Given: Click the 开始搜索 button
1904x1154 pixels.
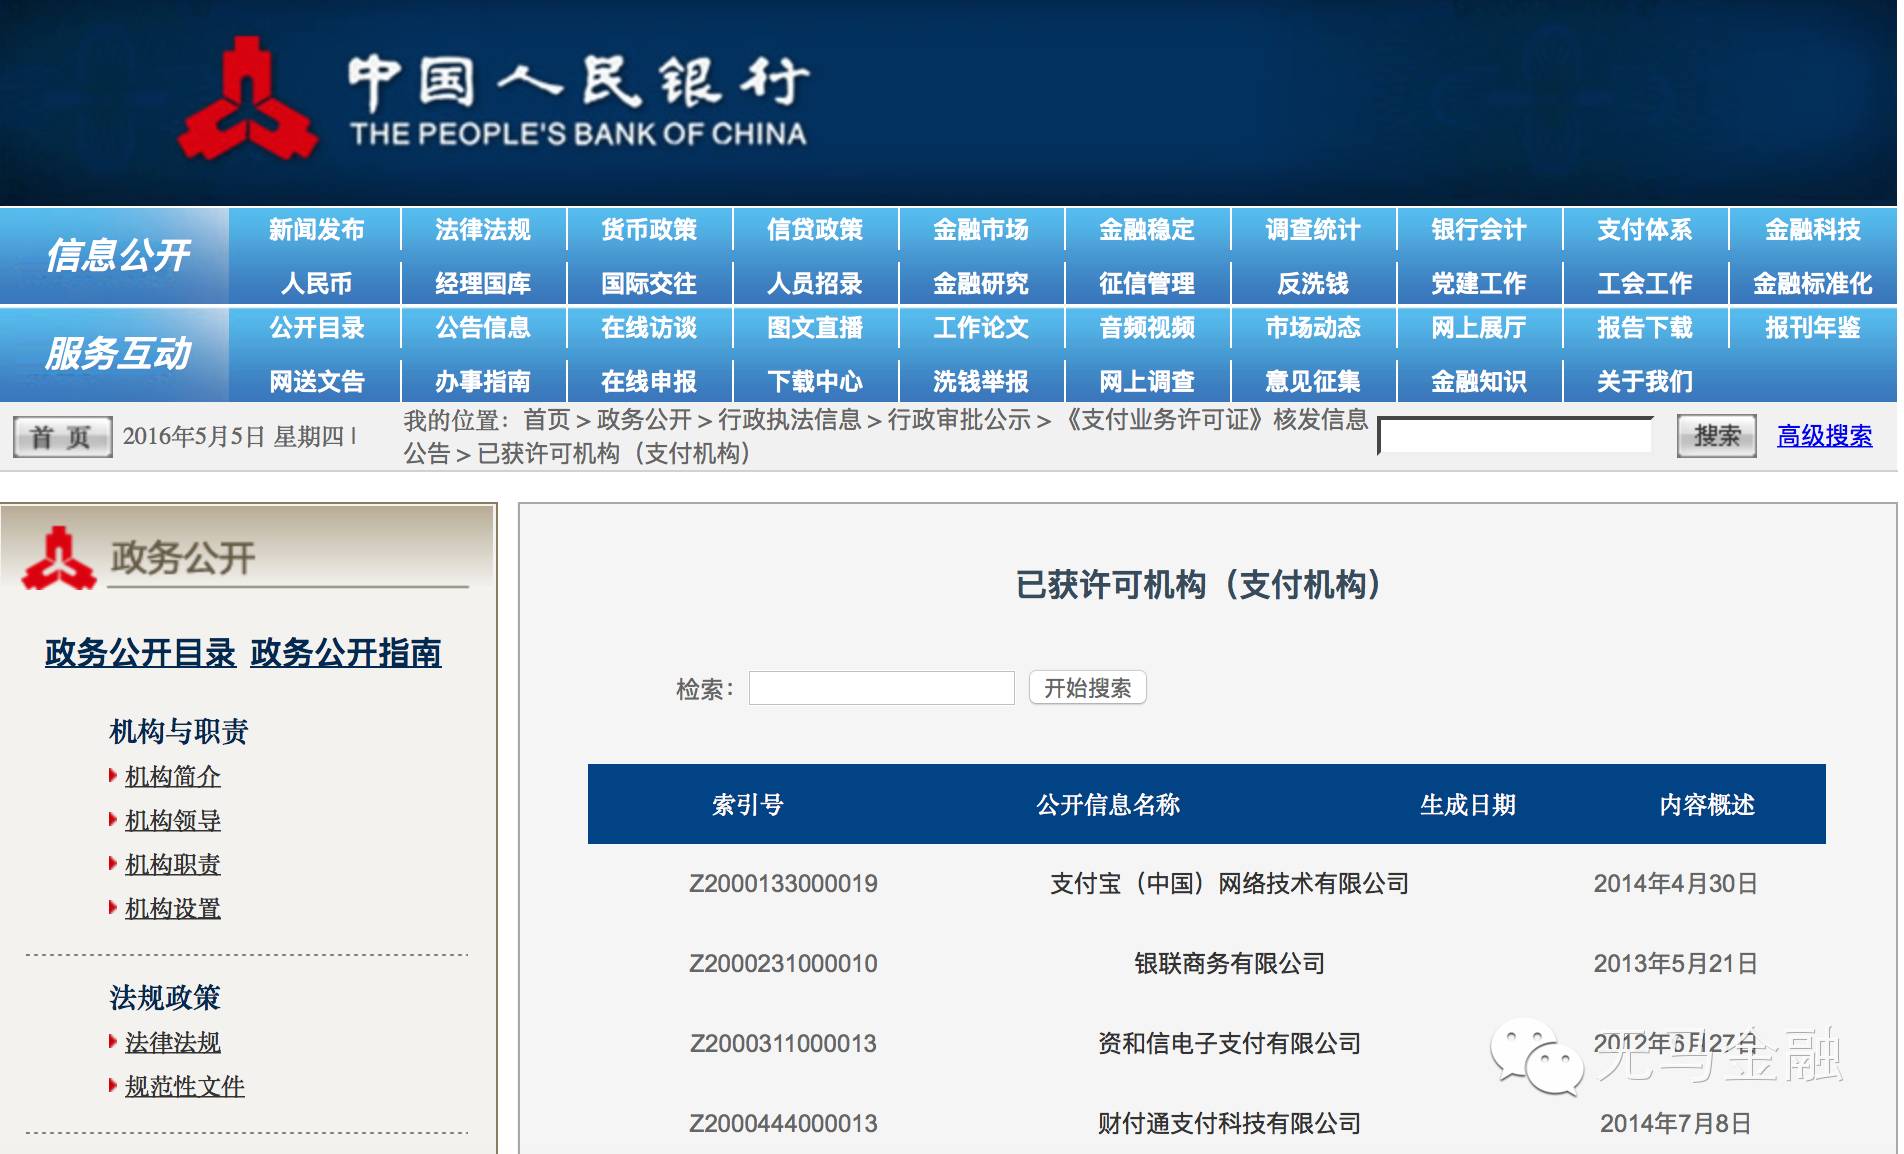Looking at the screenshot, I should [1087, 687].
